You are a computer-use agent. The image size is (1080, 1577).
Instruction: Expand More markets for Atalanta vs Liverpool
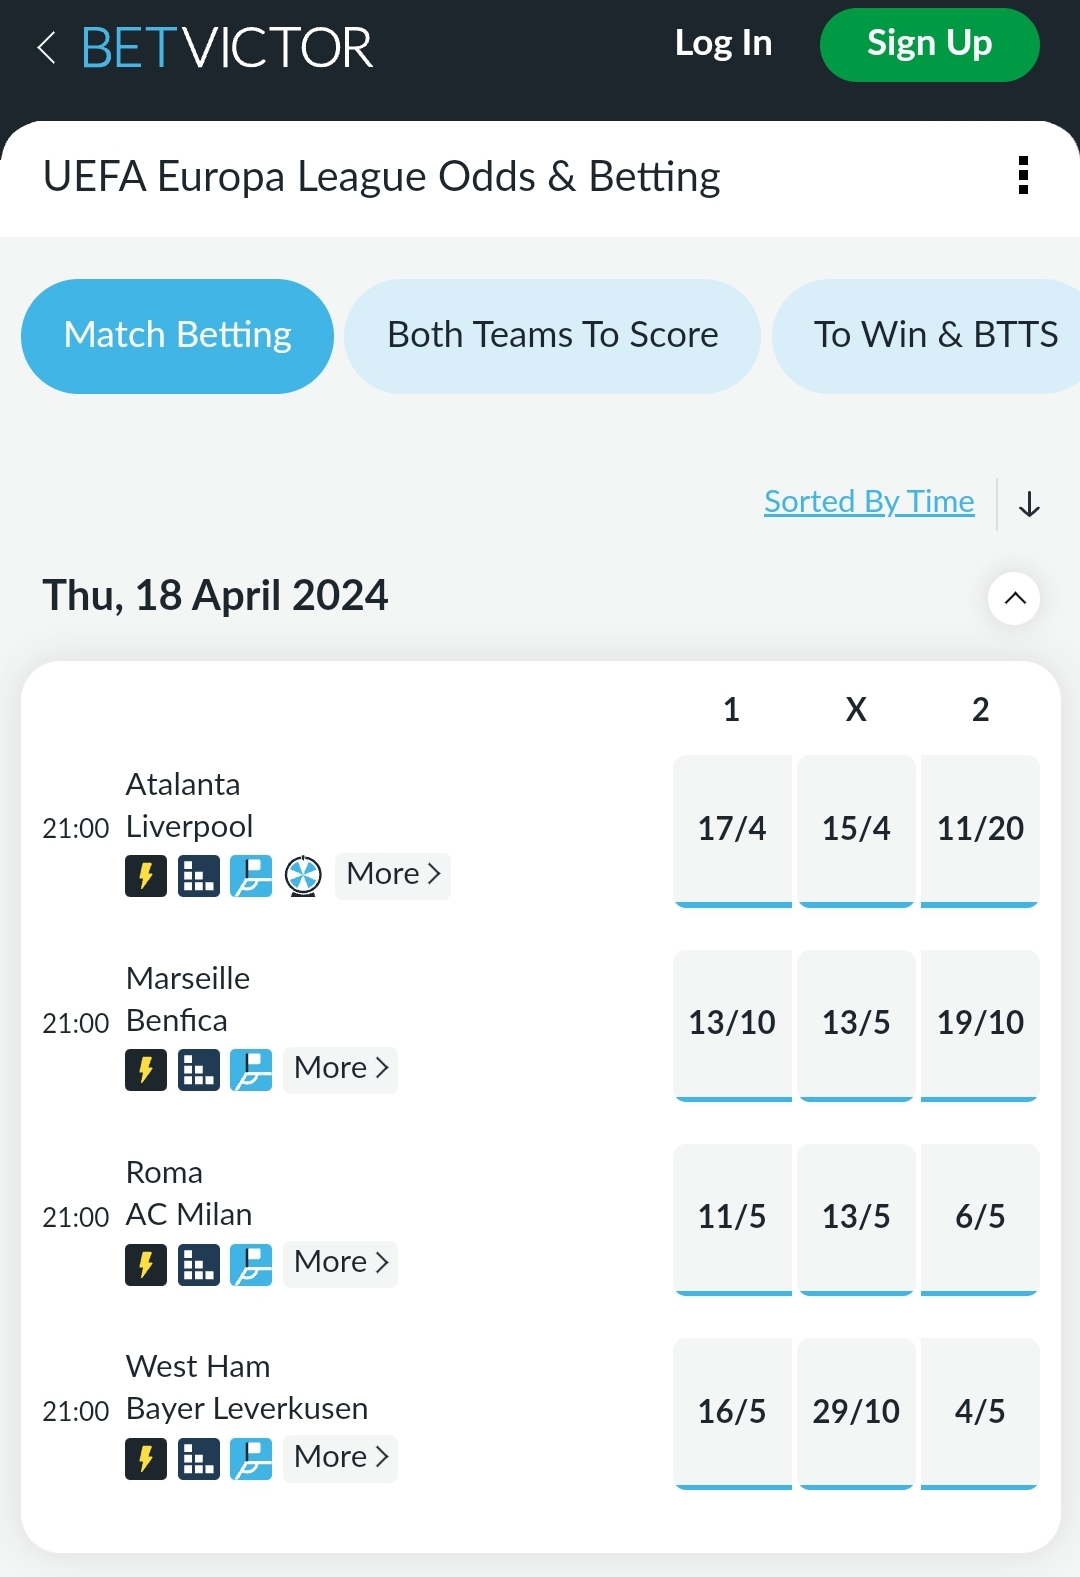click(x=392, y=874)
